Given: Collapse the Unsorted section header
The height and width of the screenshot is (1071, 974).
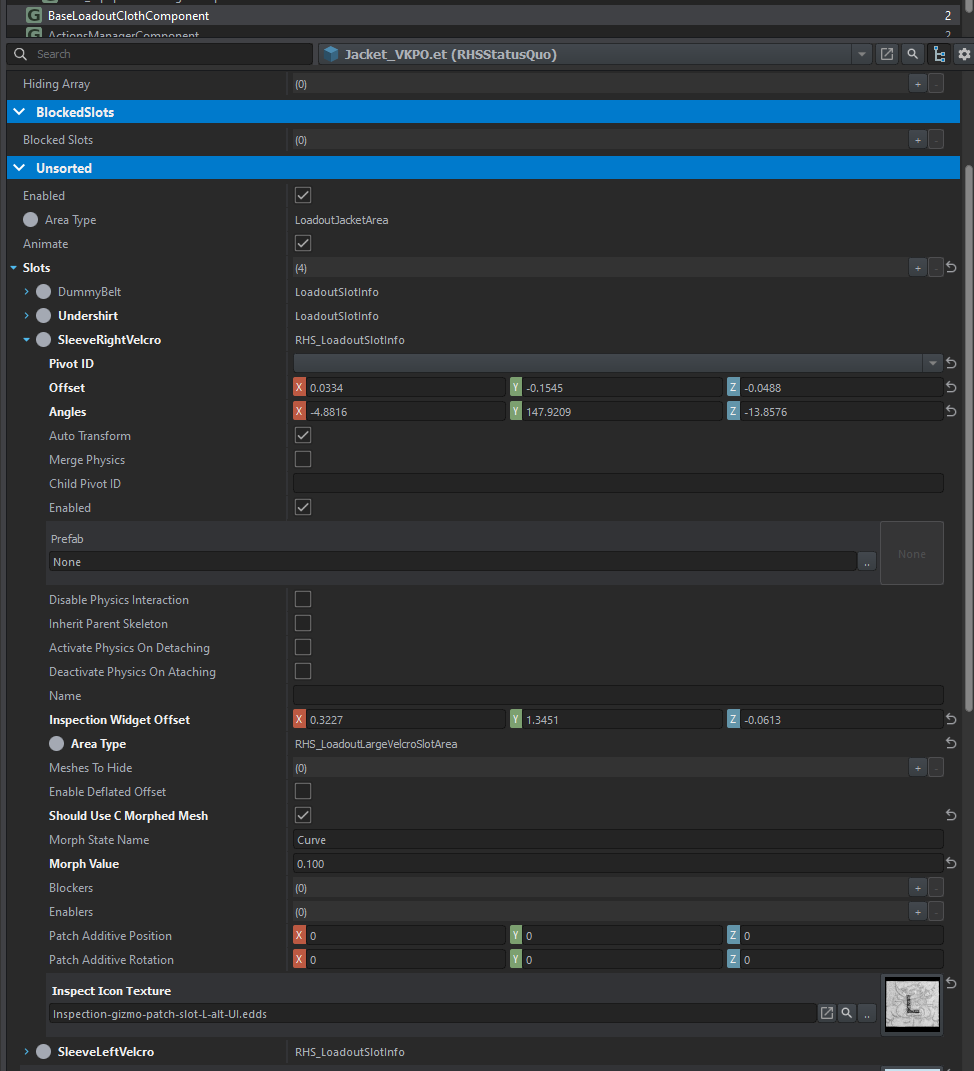Looking at the screenshot, I should (19, 168).
